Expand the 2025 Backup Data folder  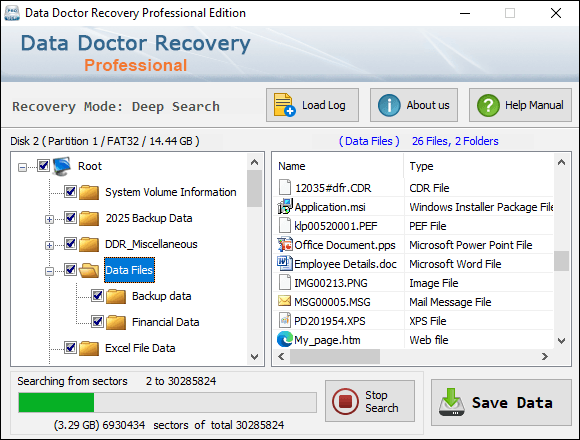tap(49, 219)
